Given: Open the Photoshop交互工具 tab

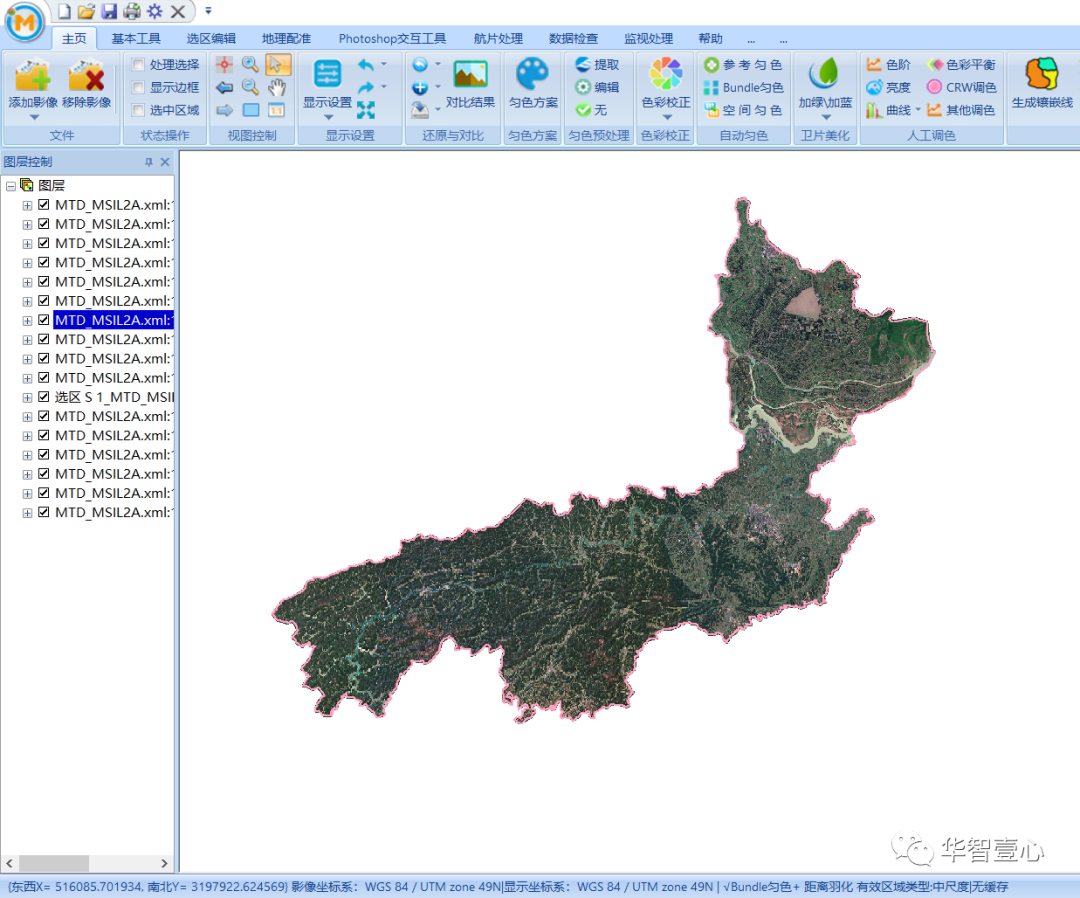Looking at the screenshot, I should coord(392,39).
